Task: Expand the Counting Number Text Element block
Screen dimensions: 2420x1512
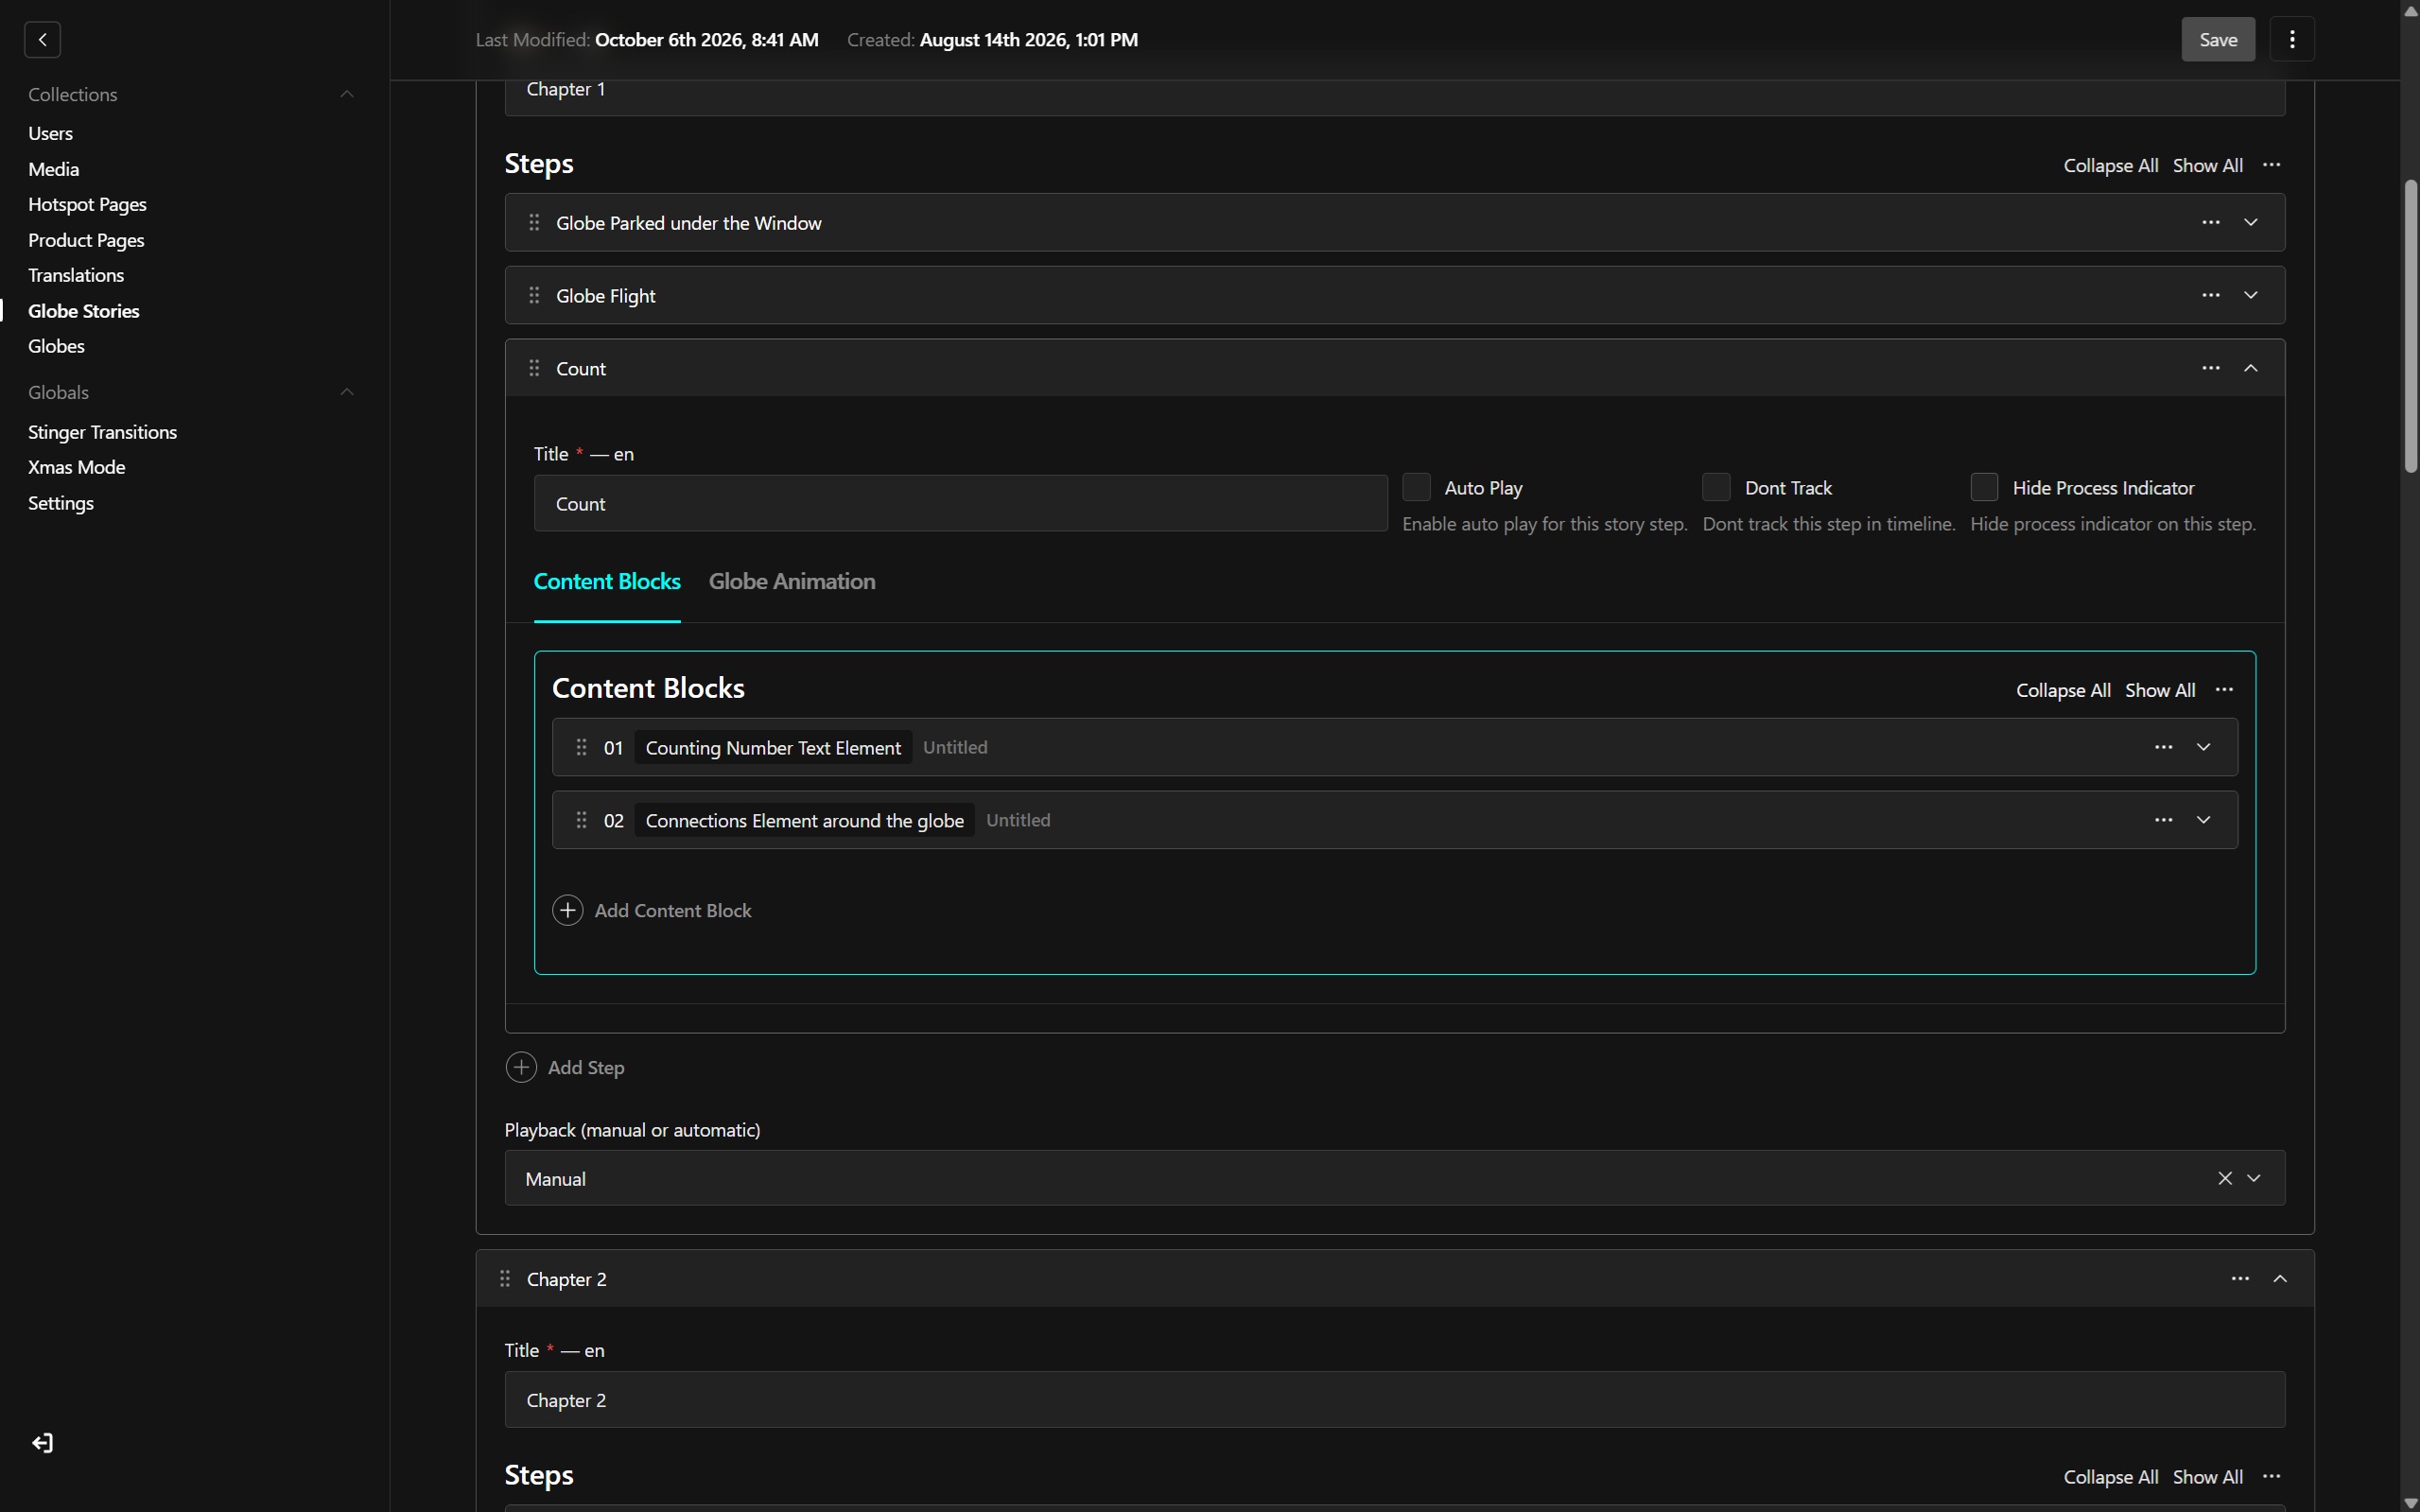Action: 2204,747
